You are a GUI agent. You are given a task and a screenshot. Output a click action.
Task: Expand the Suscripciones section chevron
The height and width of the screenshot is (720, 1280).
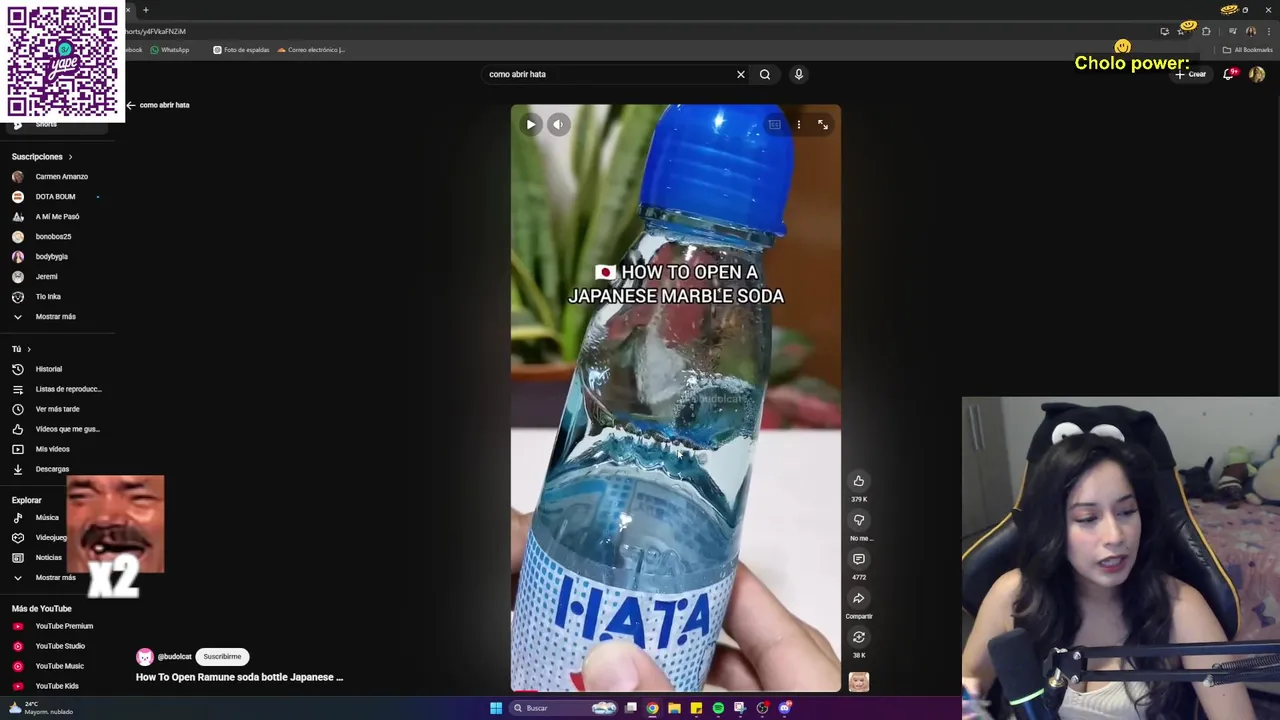(70, 157)
